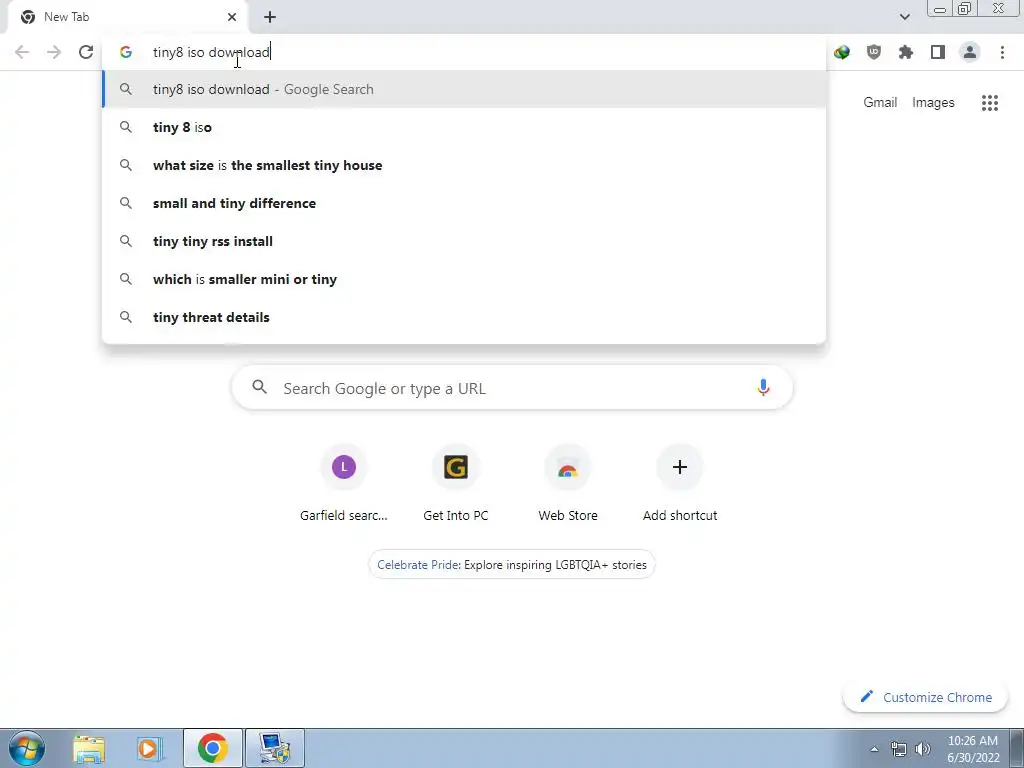This screenshot has height=768, width=1024.
Task: Open Windows Explorer from taskbar
Action: point(89,748)
